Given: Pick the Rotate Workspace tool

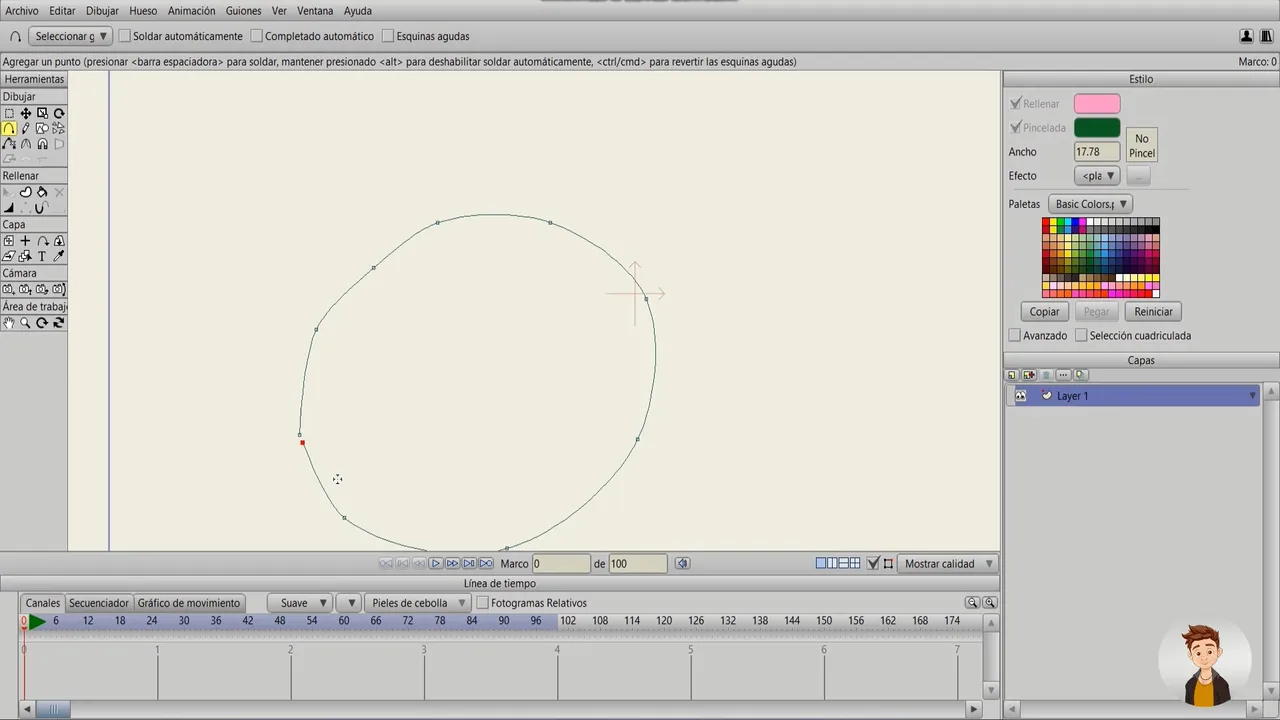Looking at the screenshot, I should click(42, 323).
